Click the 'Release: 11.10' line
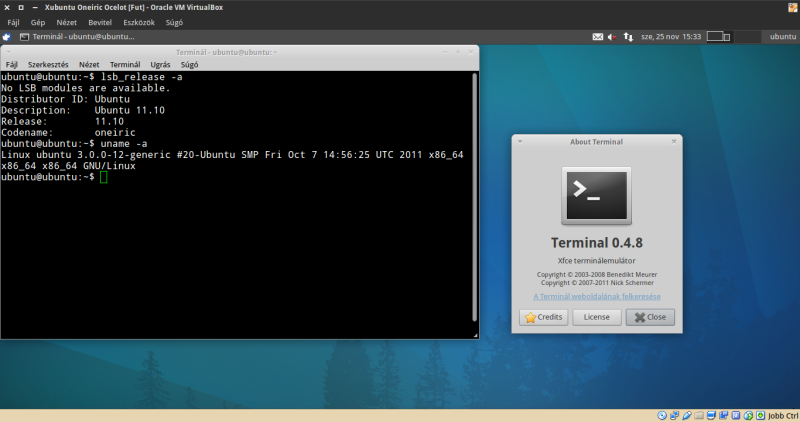800x422 pixels. click(62, 121)
